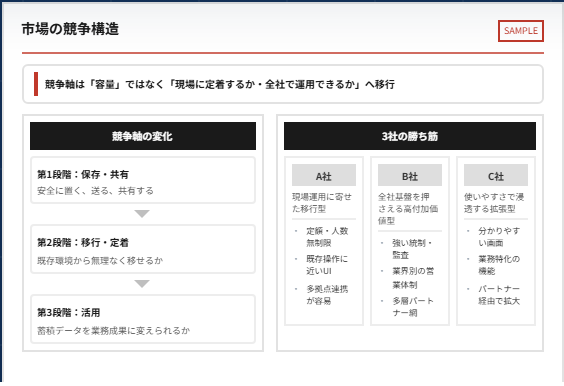The height and width of the screenshot is (386, 564).
Task: Select the B社 column header
Action: point(410,175)
